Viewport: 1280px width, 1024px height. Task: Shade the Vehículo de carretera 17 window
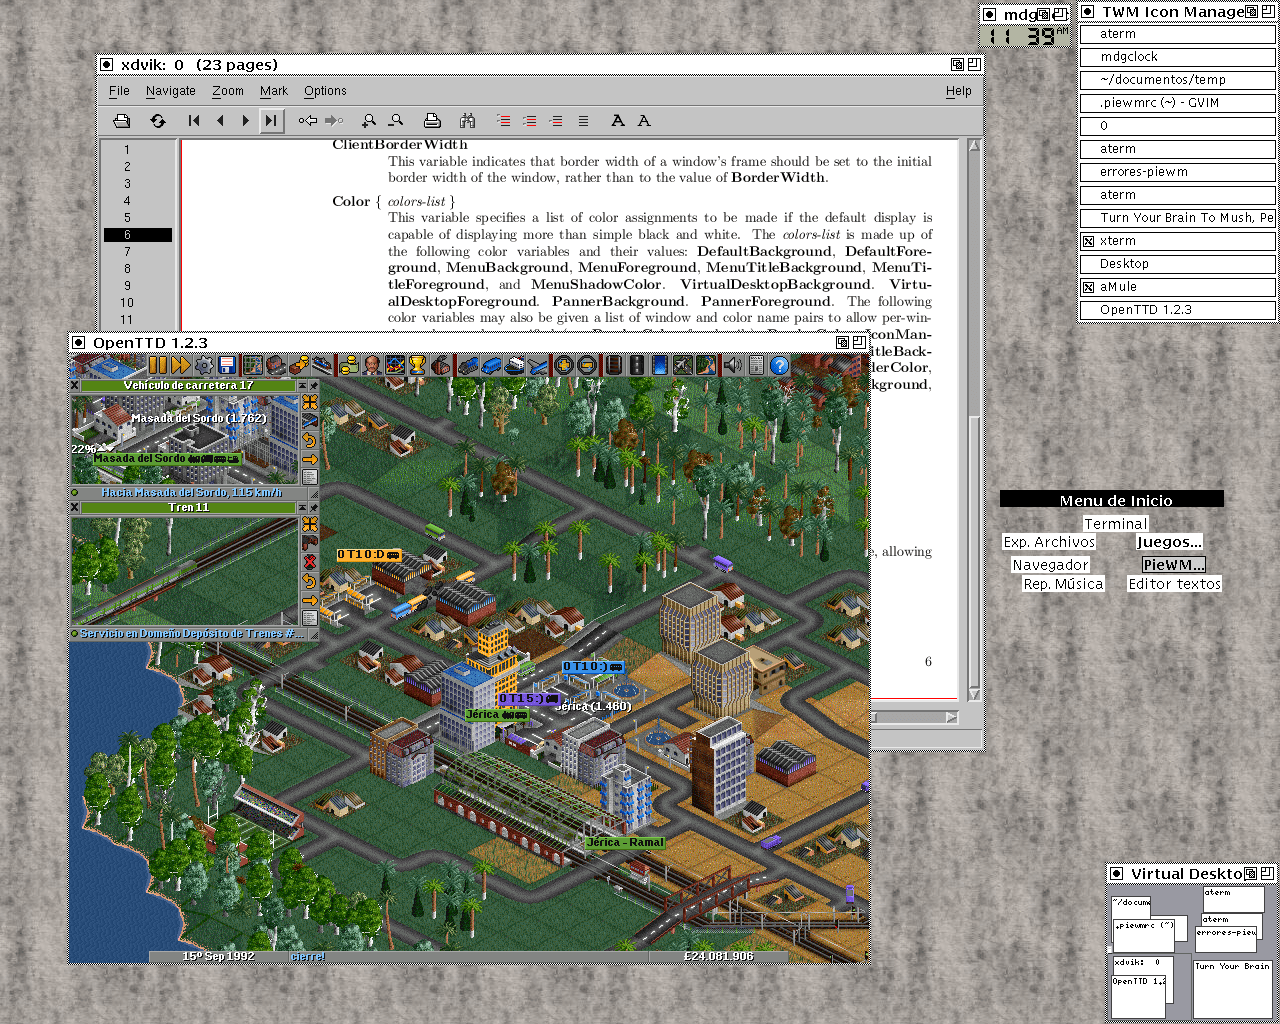coord(301,385)
